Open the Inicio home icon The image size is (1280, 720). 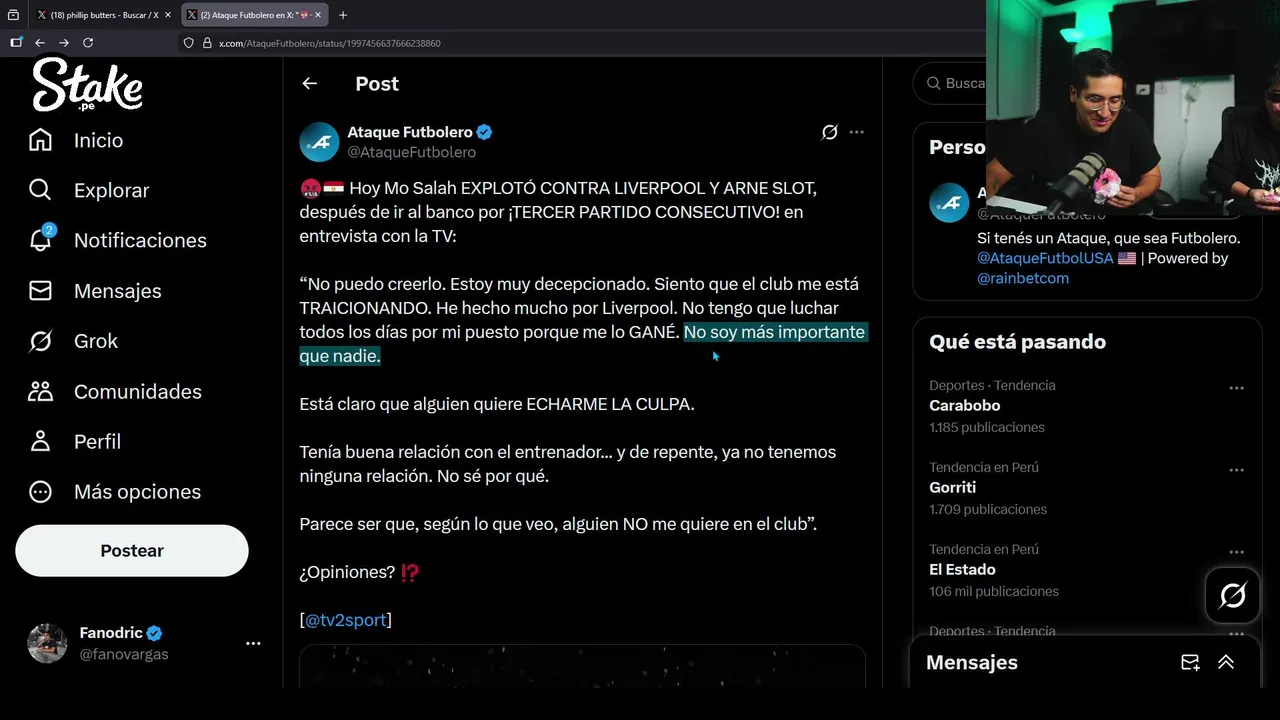click(40, 140)
